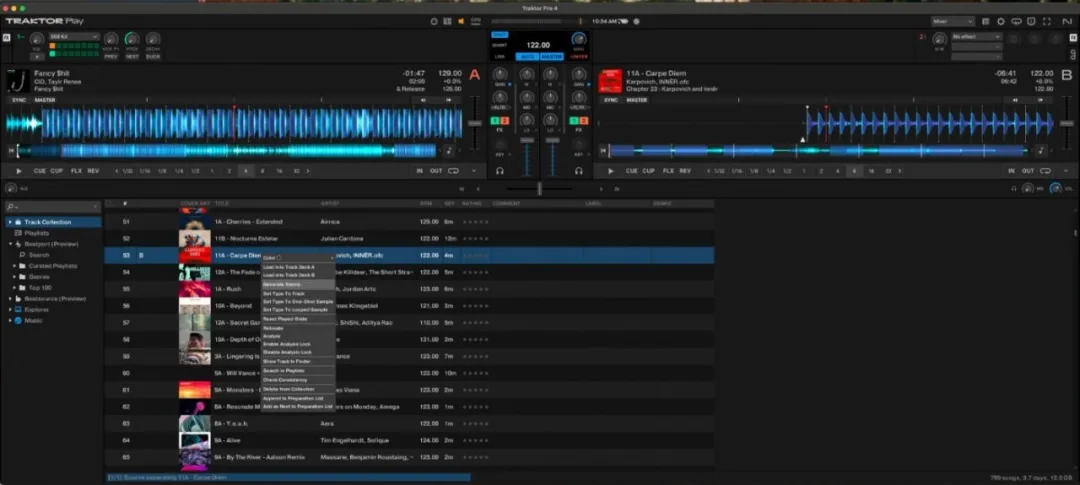Image resolution: width=1080 pixels, height=485 pixels.
Task: Open the kit selector dropdown in FX unit 1
Action: coord(74,37)
